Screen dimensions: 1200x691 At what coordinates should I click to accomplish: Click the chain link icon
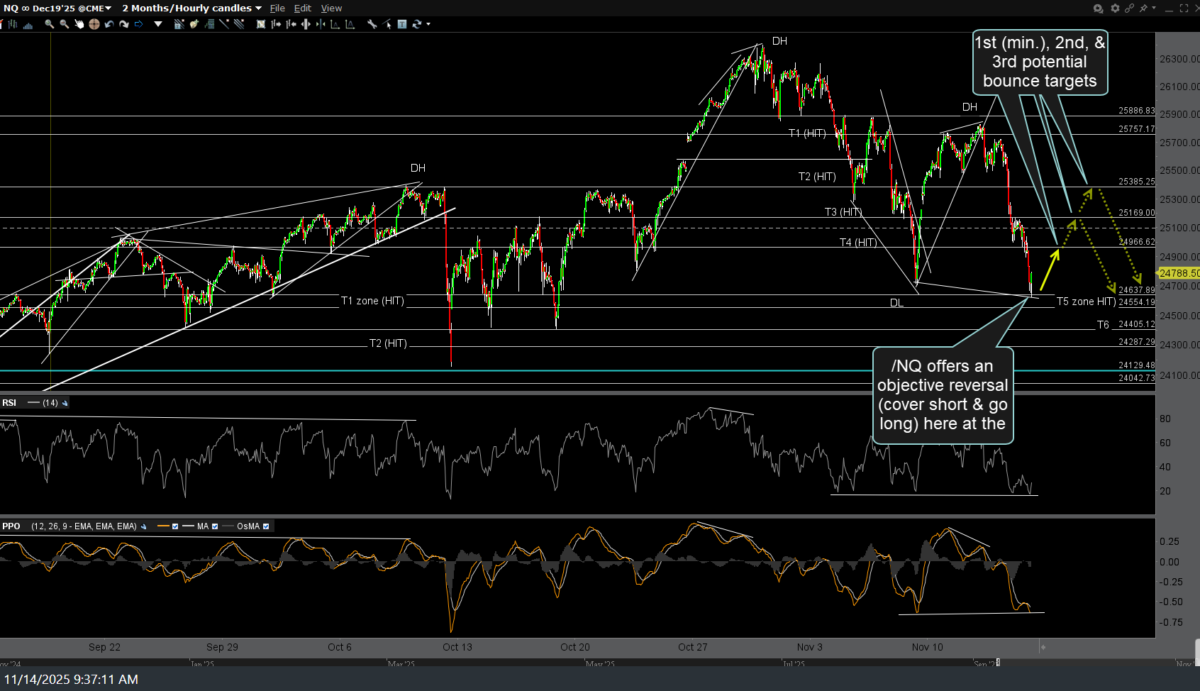pyautogui.click(x=1130, y=8)
